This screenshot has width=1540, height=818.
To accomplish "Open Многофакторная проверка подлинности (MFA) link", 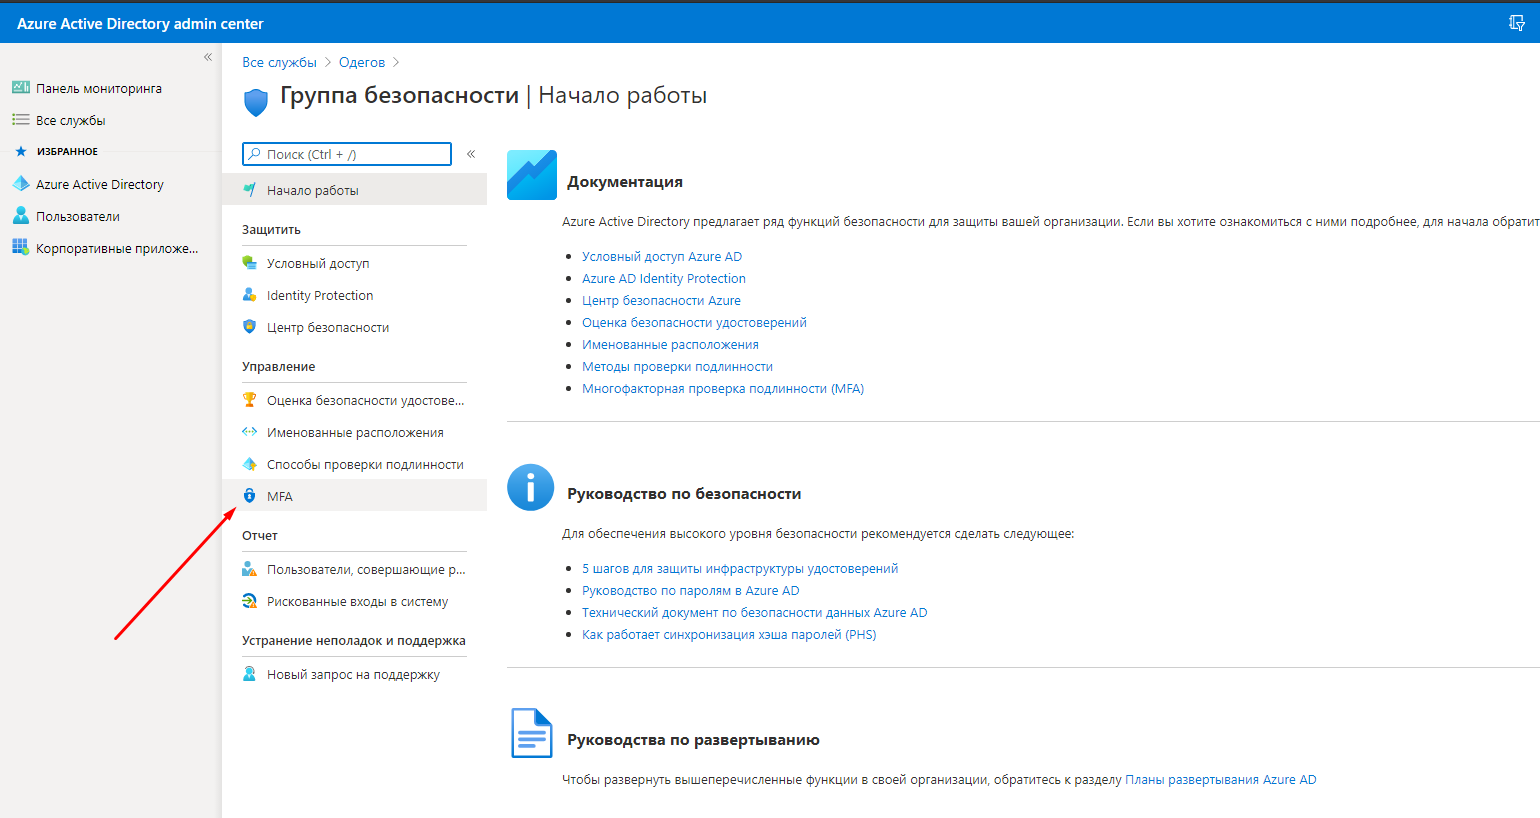I will 723,388.
